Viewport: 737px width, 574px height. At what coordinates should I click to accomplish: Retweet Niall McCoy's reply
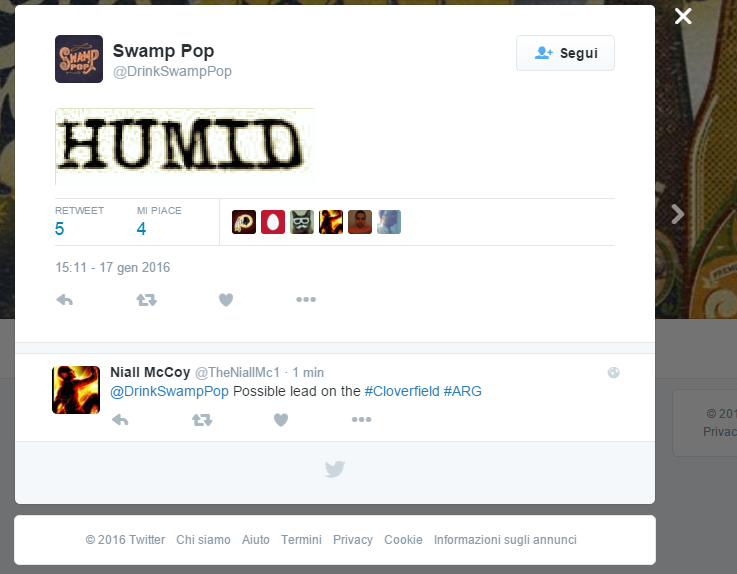[202, 419]
